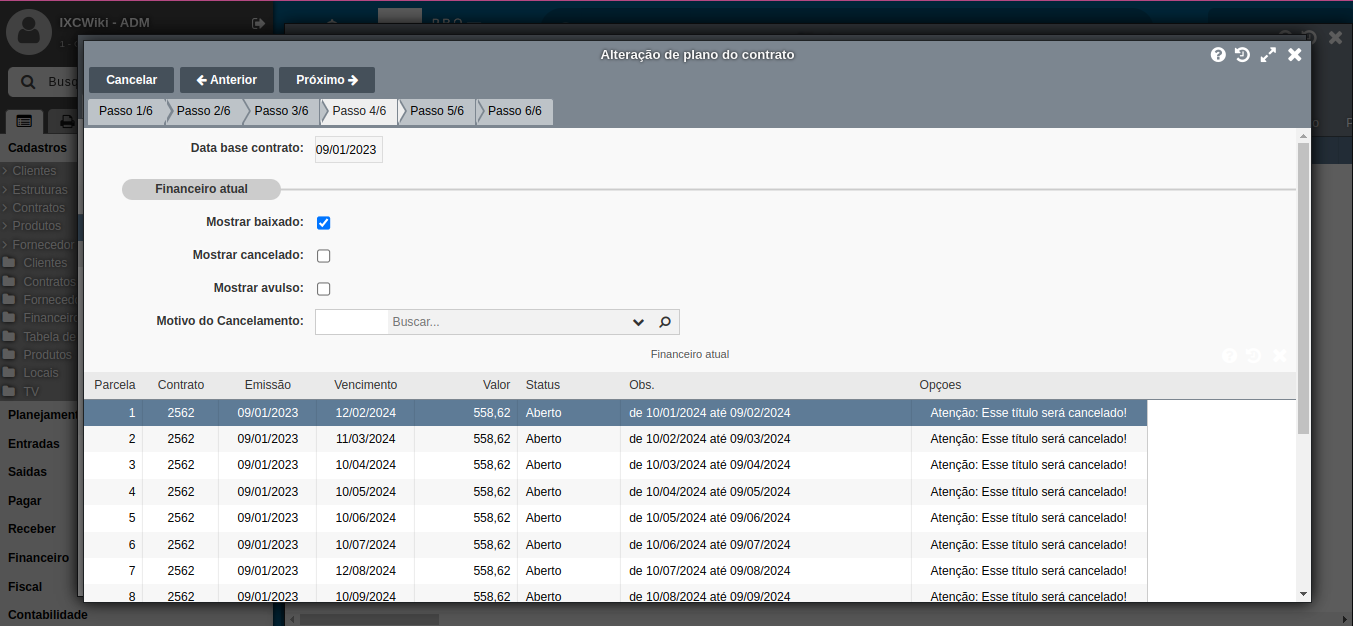Viewport: 1353px width, 626px height.
Task: Click the faded history icon of Financeiro atual grid
Action: [1253, 356]
